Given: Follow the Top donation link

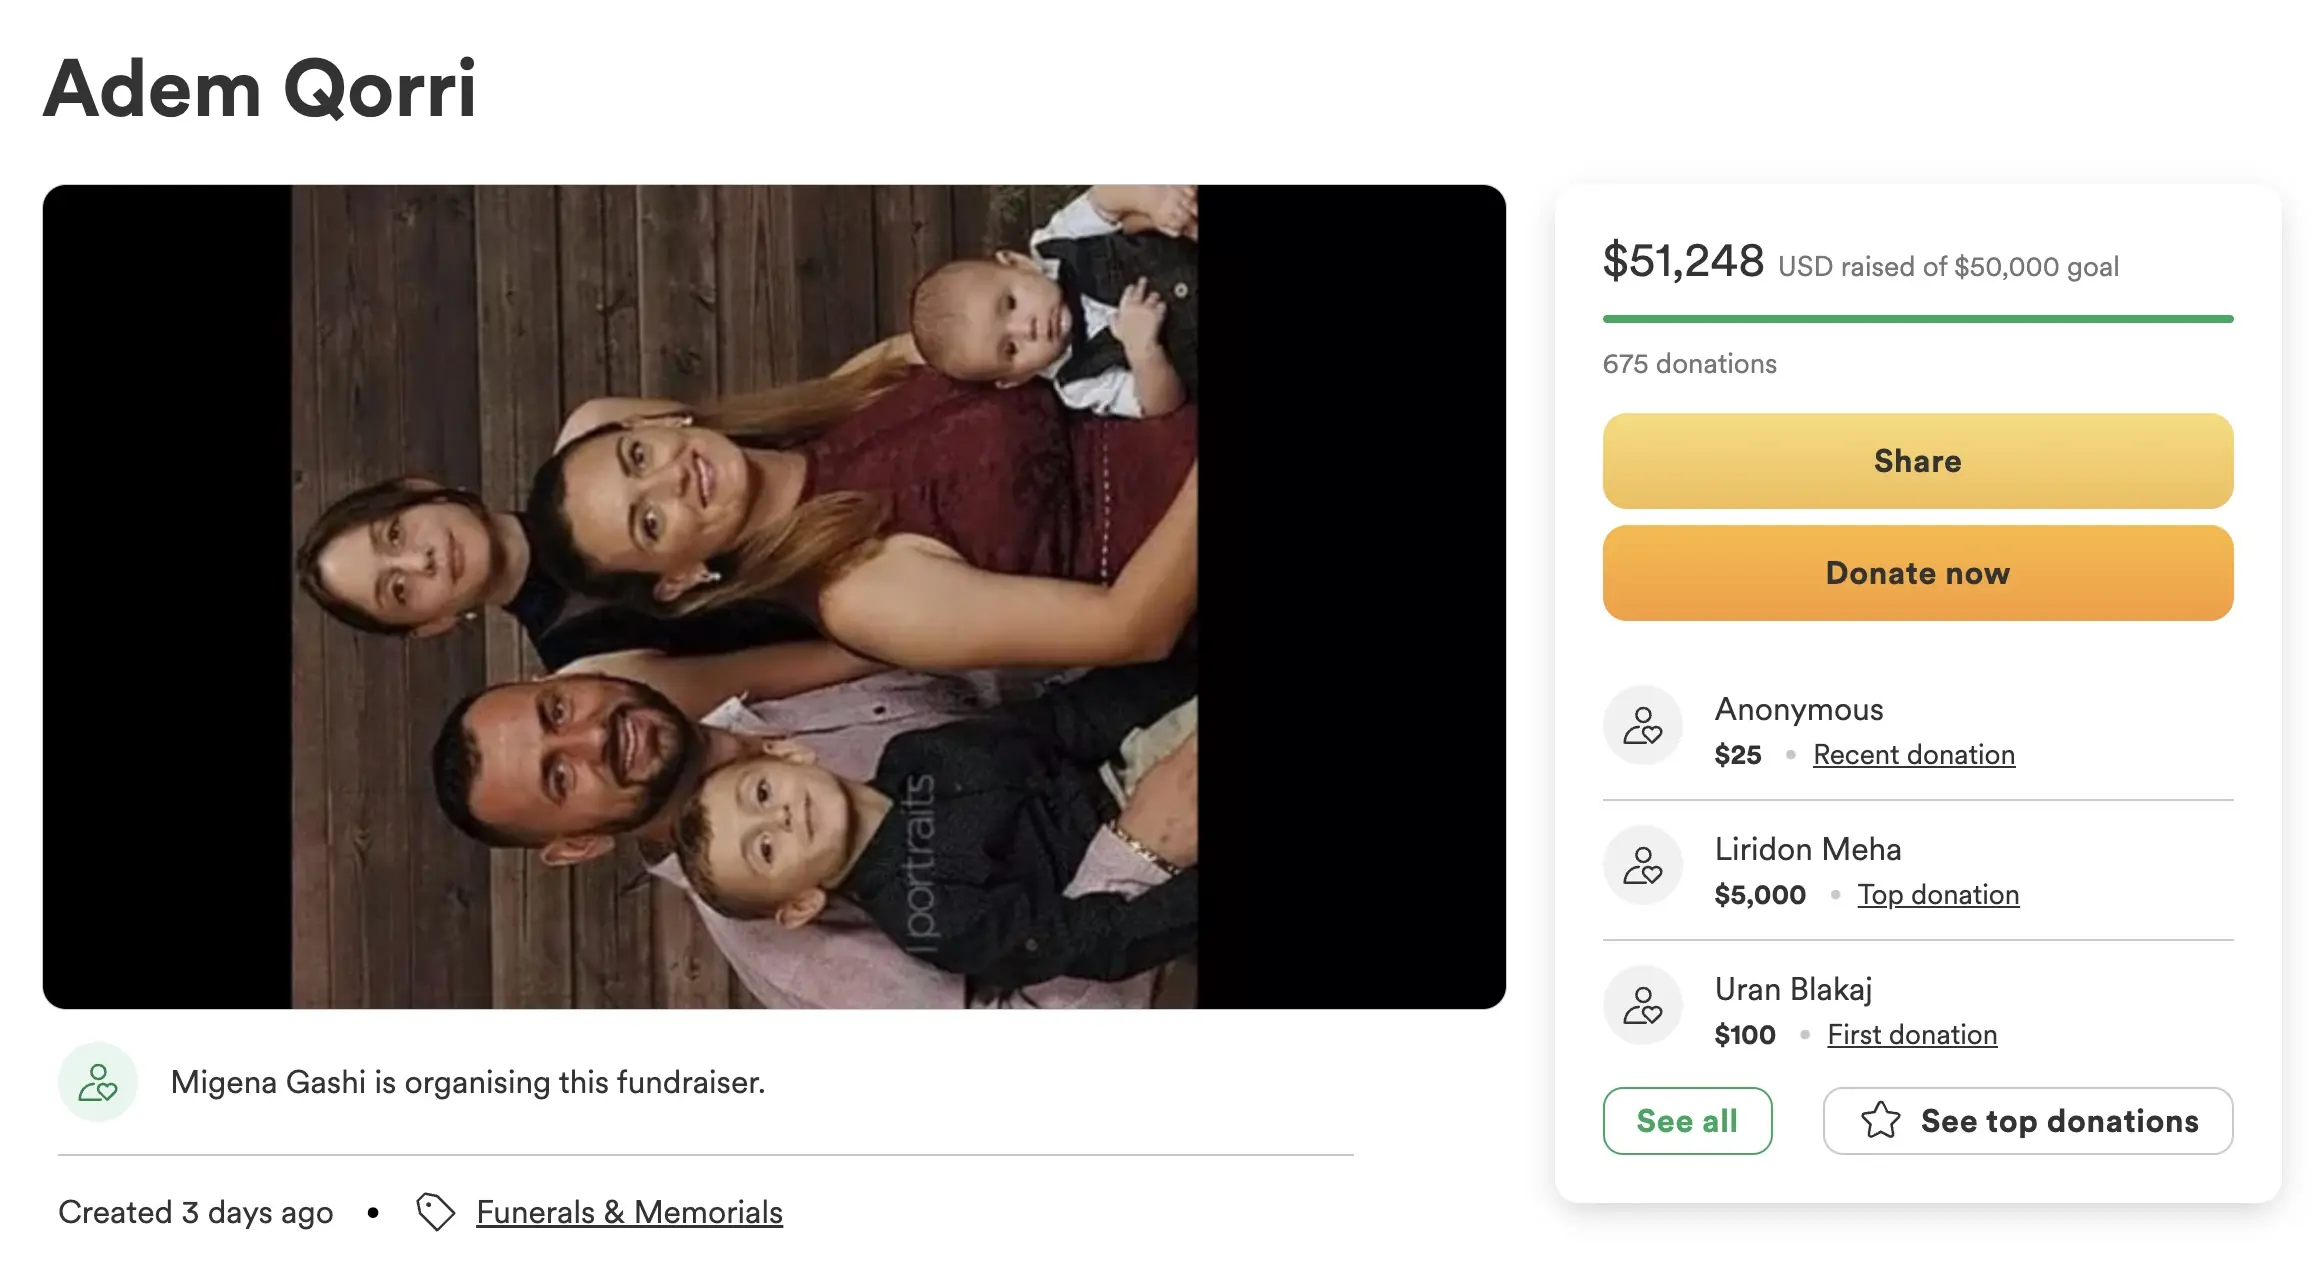Looking at the screenshot, I should click(x=1938, y=895).
